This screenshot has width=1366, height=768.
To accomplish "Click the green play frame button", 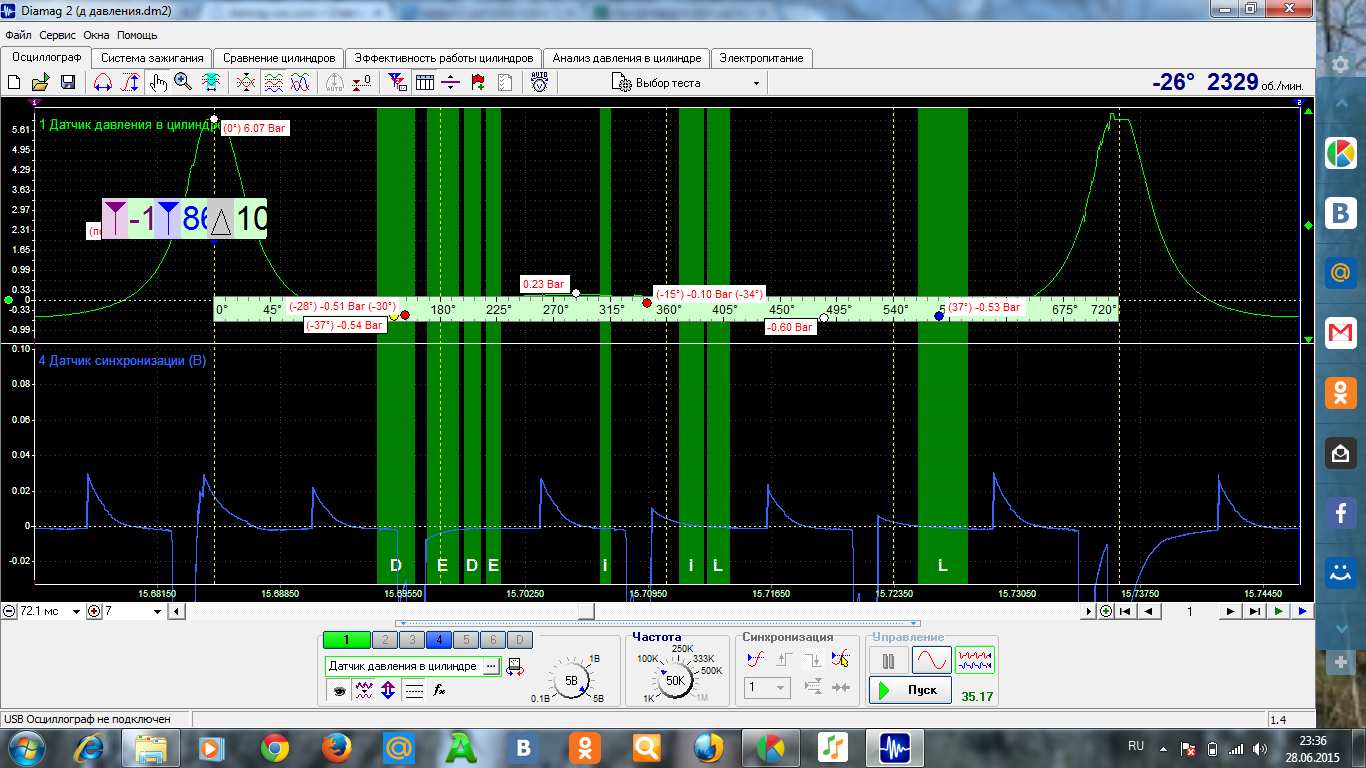I will [1279, 611].
